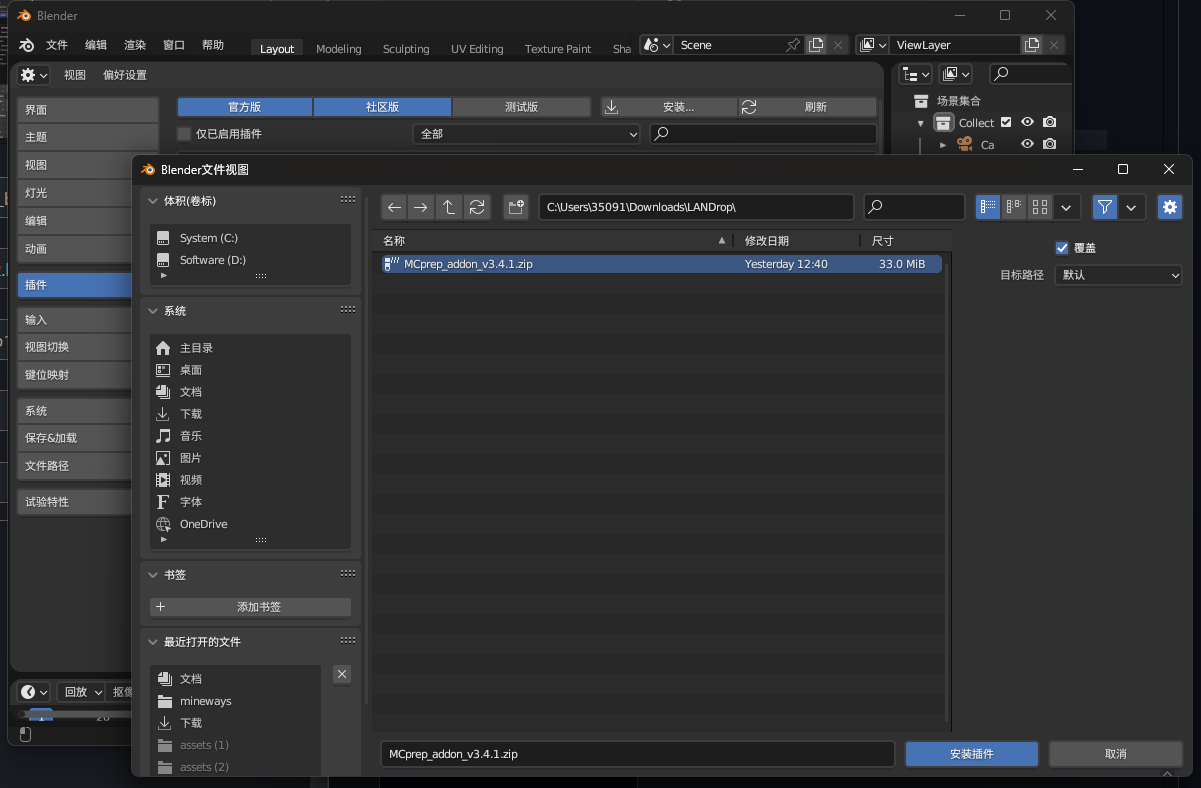
Task: Hide Camera object eye icon
Action: coord(1027,144)
